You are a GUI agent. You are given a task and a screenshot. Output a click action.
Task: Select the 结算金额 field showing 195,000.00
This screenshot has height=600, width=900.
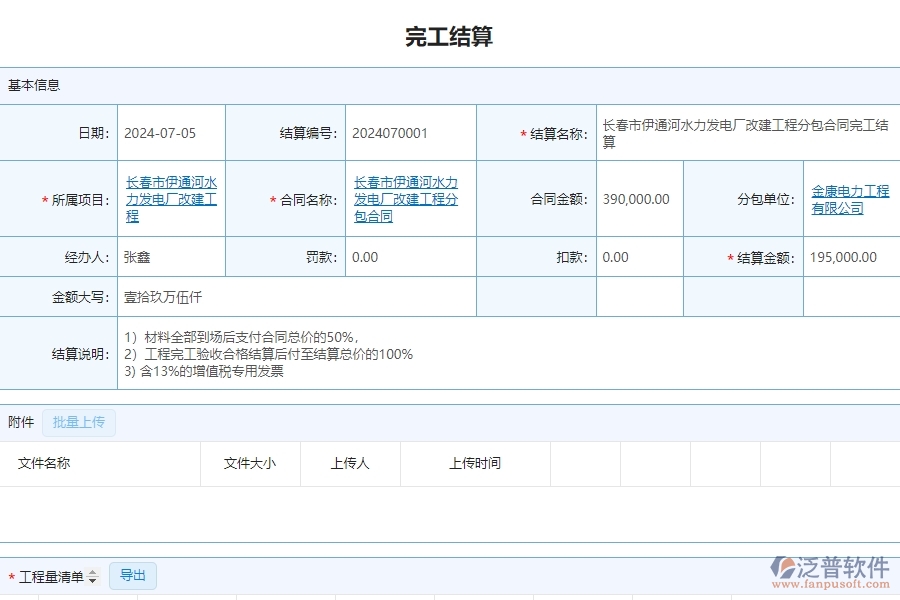pos(845,257)
